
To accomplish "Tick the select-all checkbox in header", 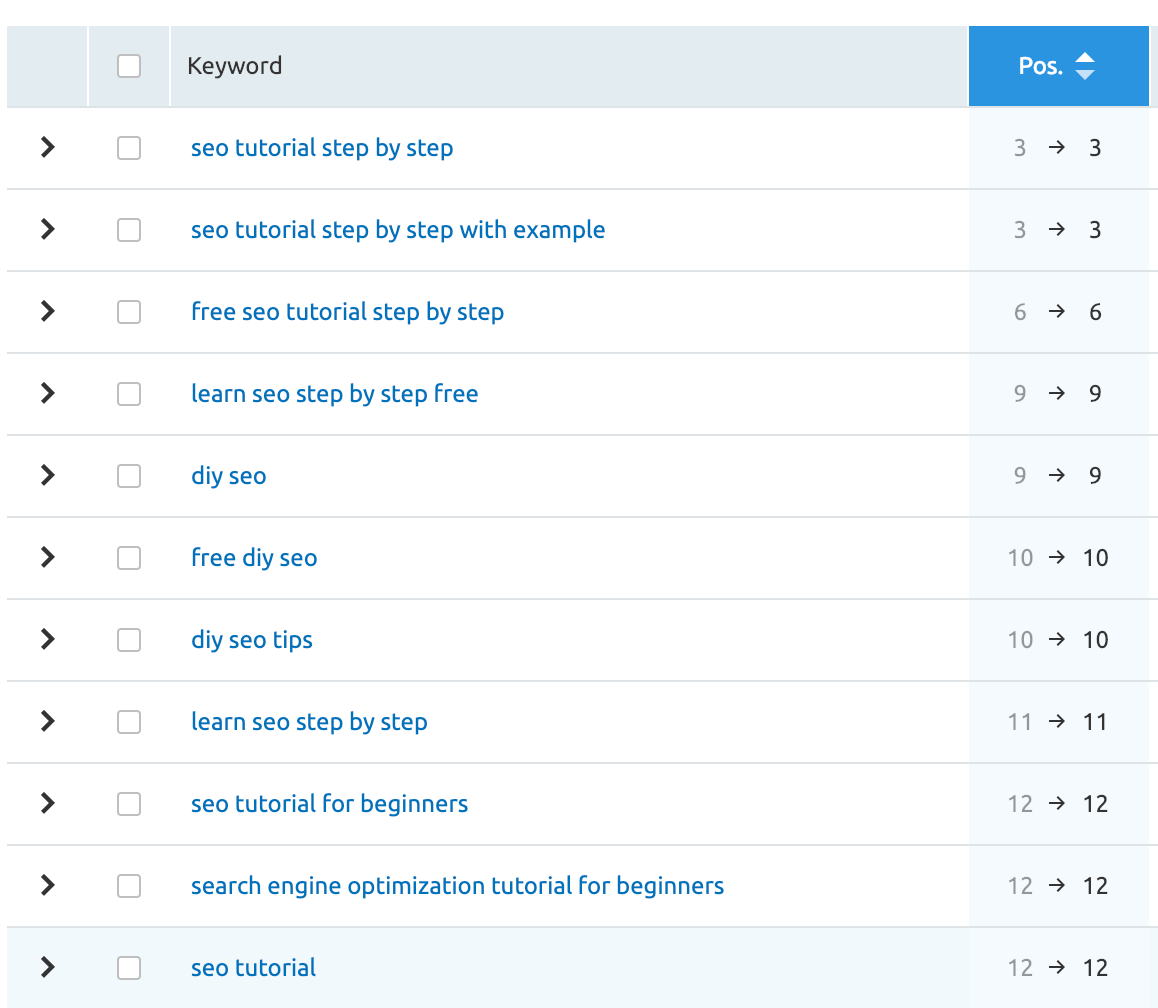I will pyautogui.click(x=129, y=66).
